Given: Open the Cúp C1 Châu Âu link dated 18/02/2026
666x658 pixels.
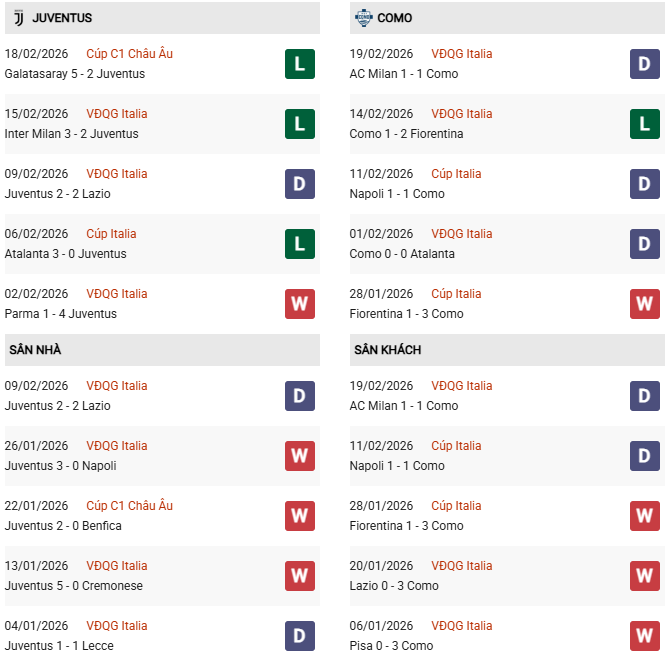Looking at the screenshot, I should click(129, 54).
